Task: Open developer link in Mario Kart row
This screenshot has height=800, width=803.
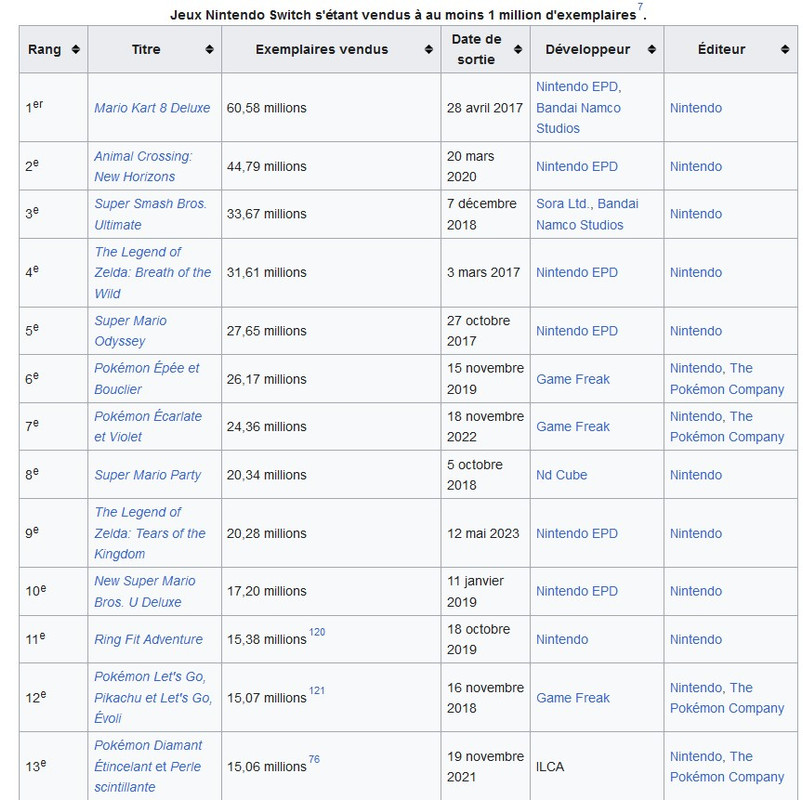Action: click(x=579, y=108)
